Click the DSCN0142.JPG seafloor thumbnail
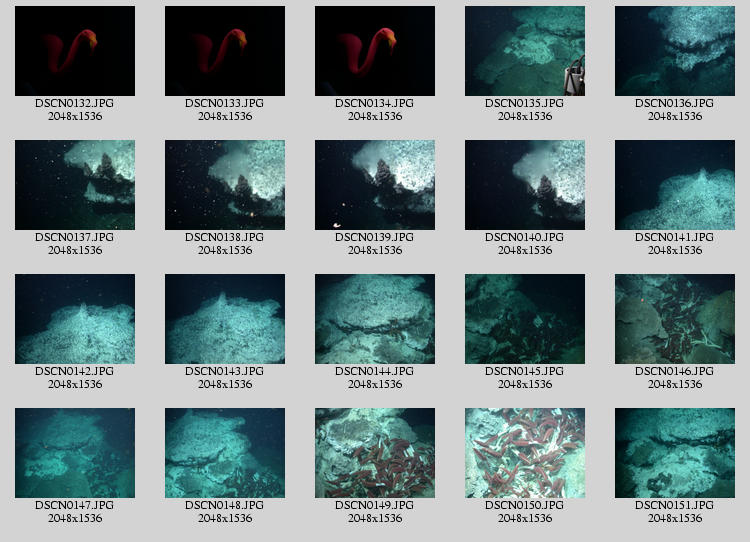This screenshot has width=750, height=542. pos(74,319)
